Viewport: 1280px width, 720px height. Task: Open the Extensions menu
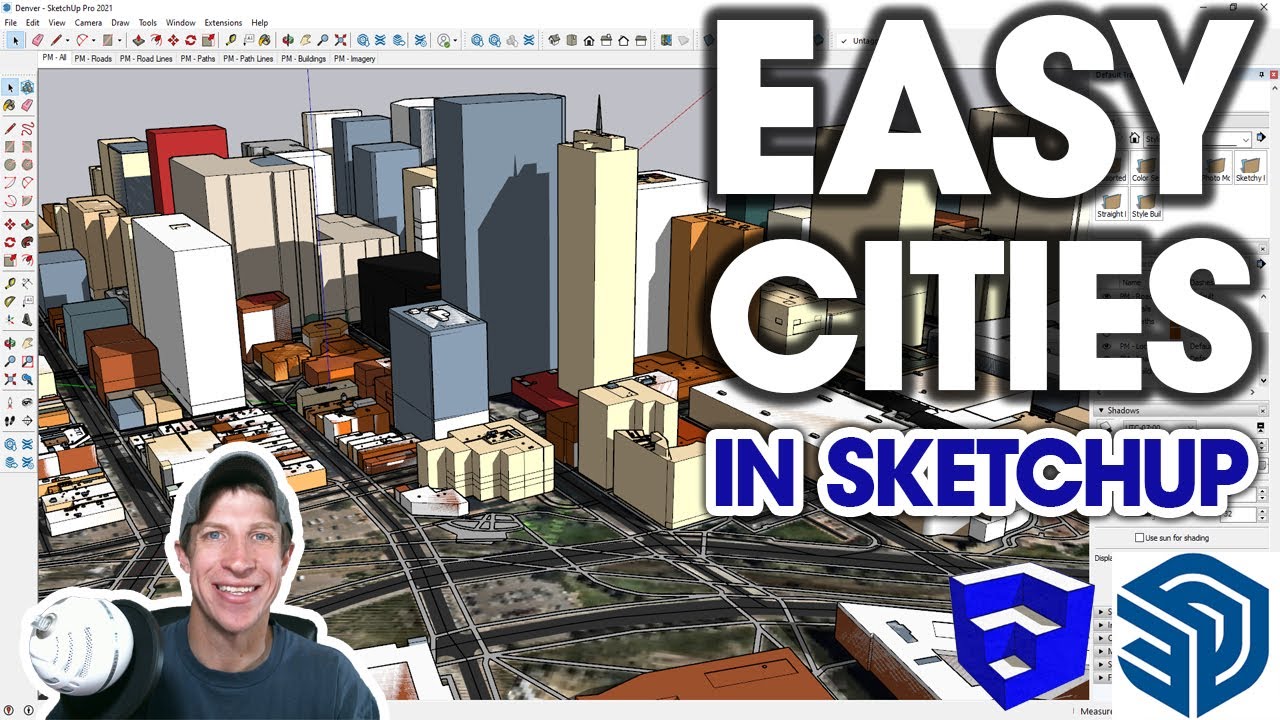tap(223, 22)
